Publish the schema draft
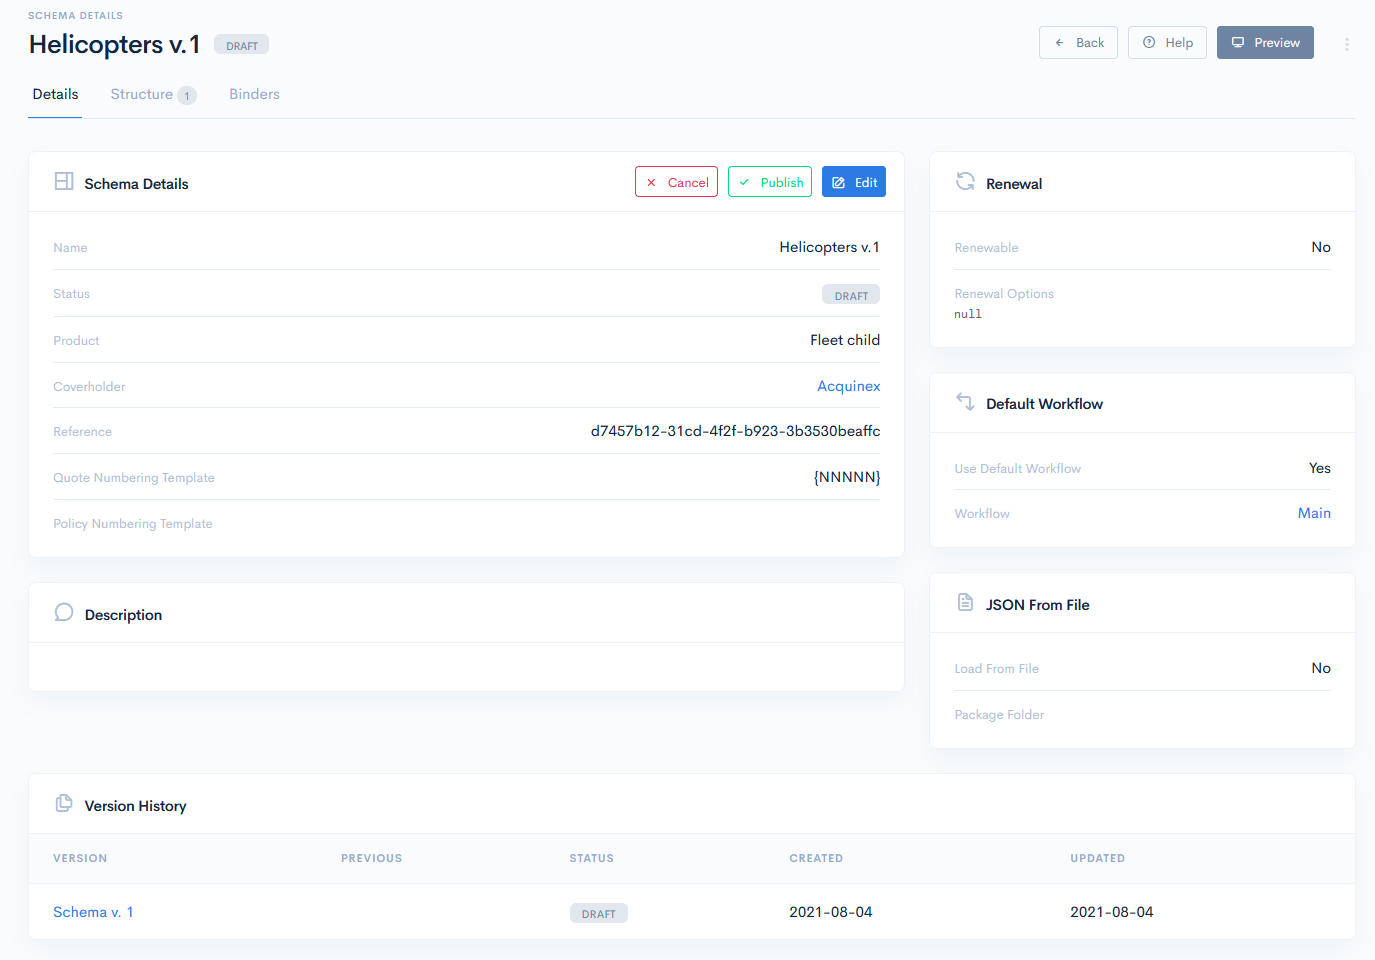This screenshot has width=1375, height=960. pos(770,182)
